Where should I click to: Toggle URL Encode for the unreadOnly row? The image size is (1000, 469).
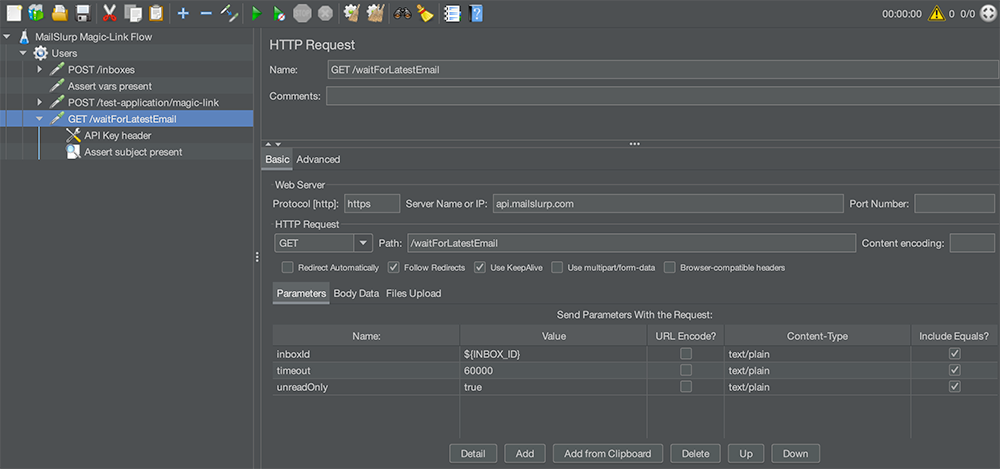686,387
